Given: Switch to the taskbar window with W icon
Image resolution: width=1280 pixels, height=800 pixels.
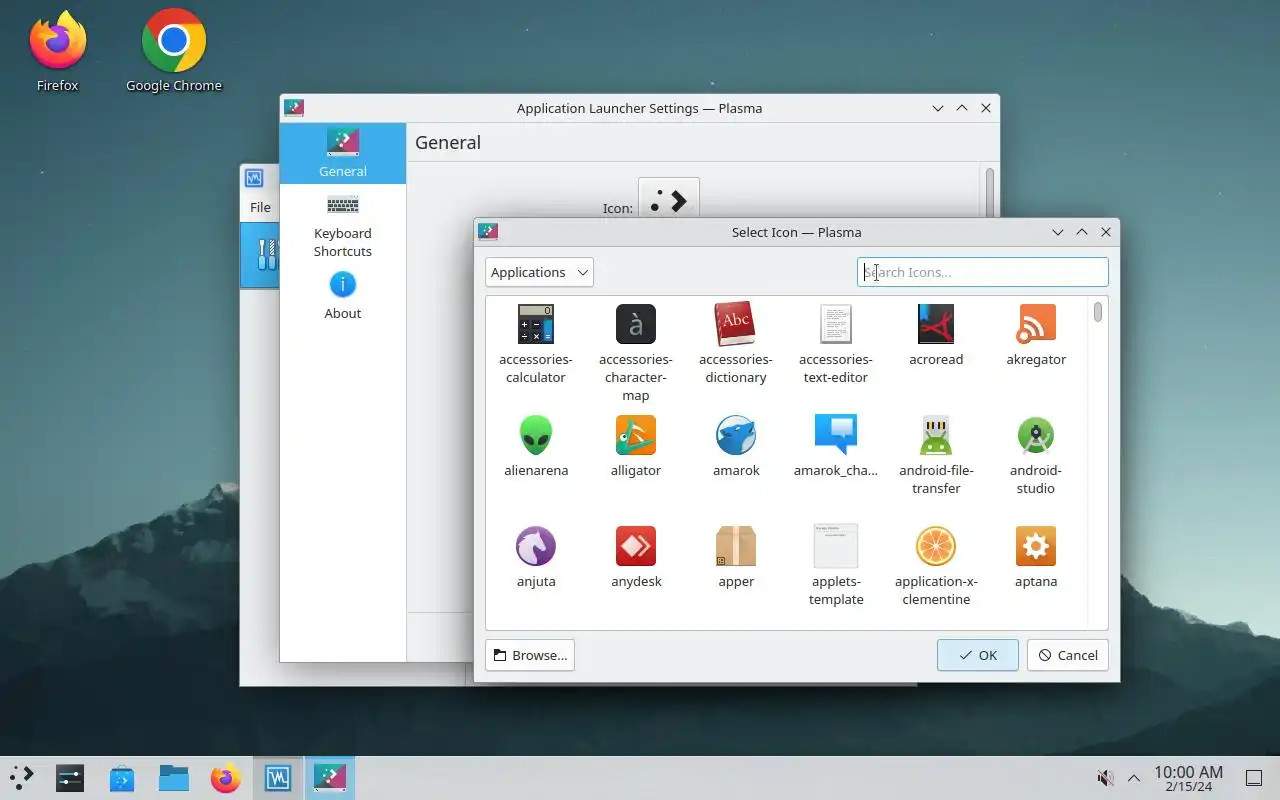Looking at the screenshot, I should click(x=278, y=777).
